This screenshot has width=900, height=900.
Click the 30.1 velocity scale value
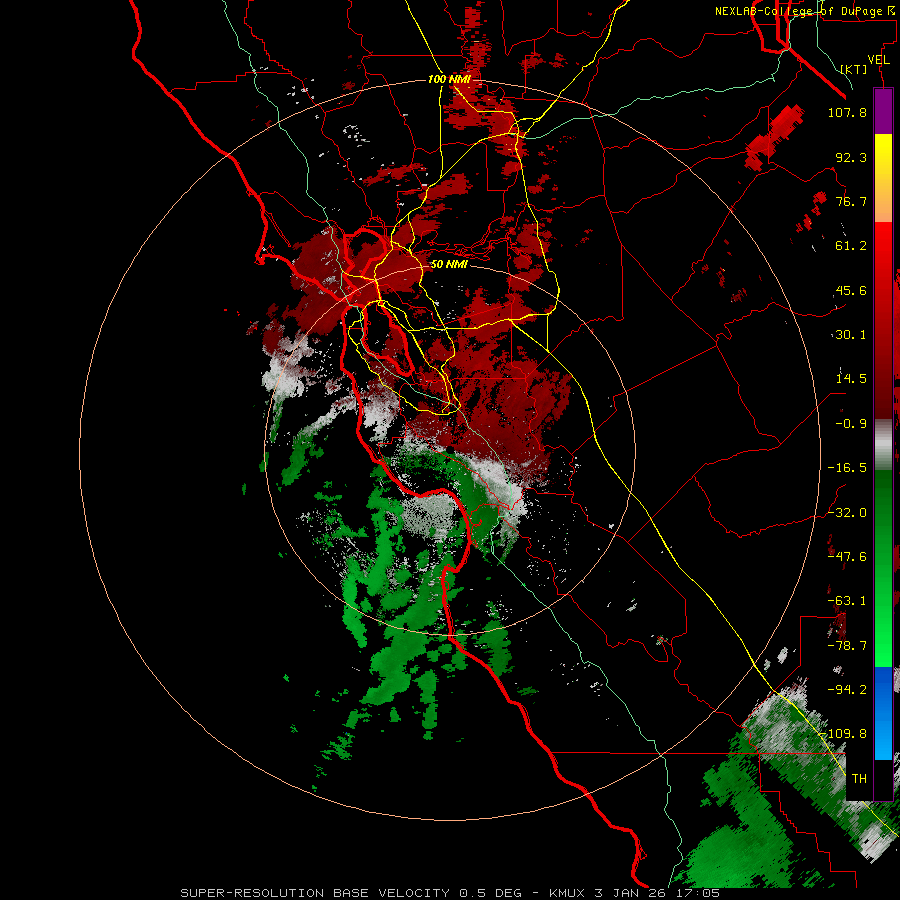coord(851,335)
